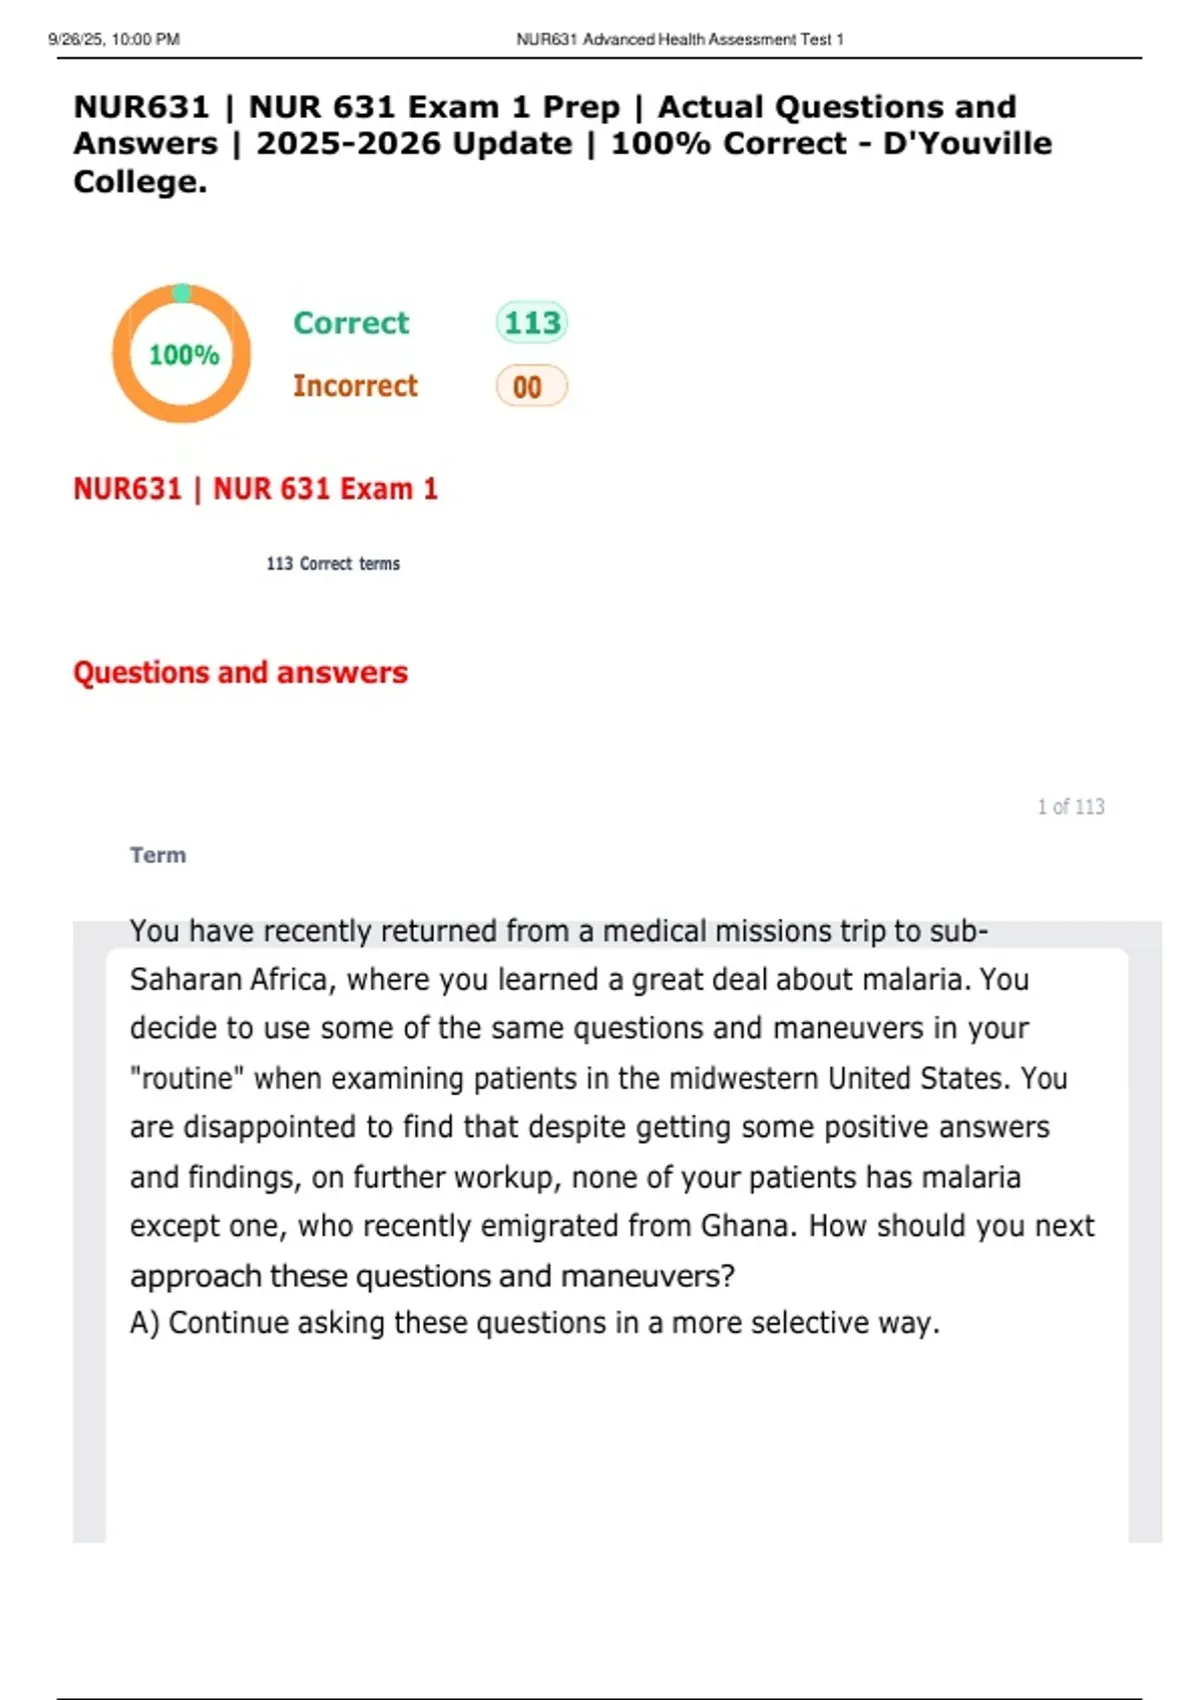Click the 1 of 113 card counter
Image resolution: width=1200 pixels, height=1700 pixels.
click(1070, 807)
